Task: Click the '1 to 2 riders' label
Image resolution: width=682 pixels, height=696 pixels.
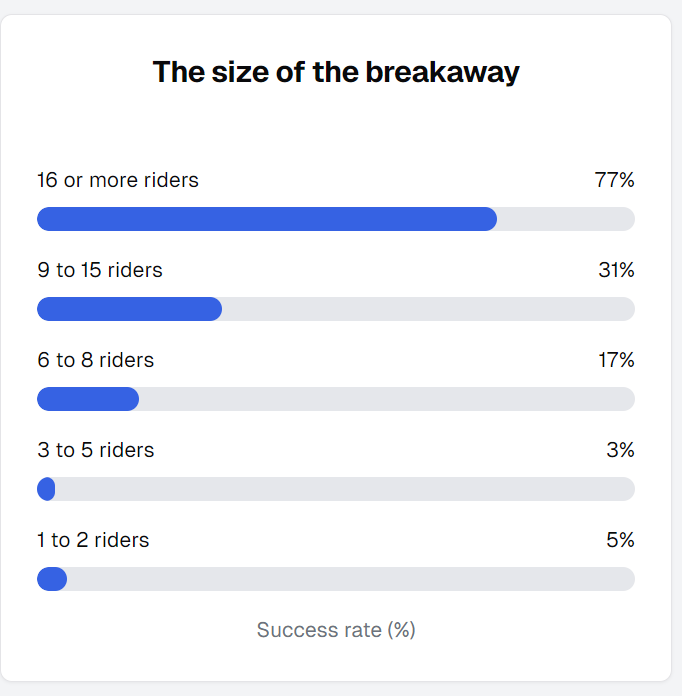Action: click(x=93, y=540)
